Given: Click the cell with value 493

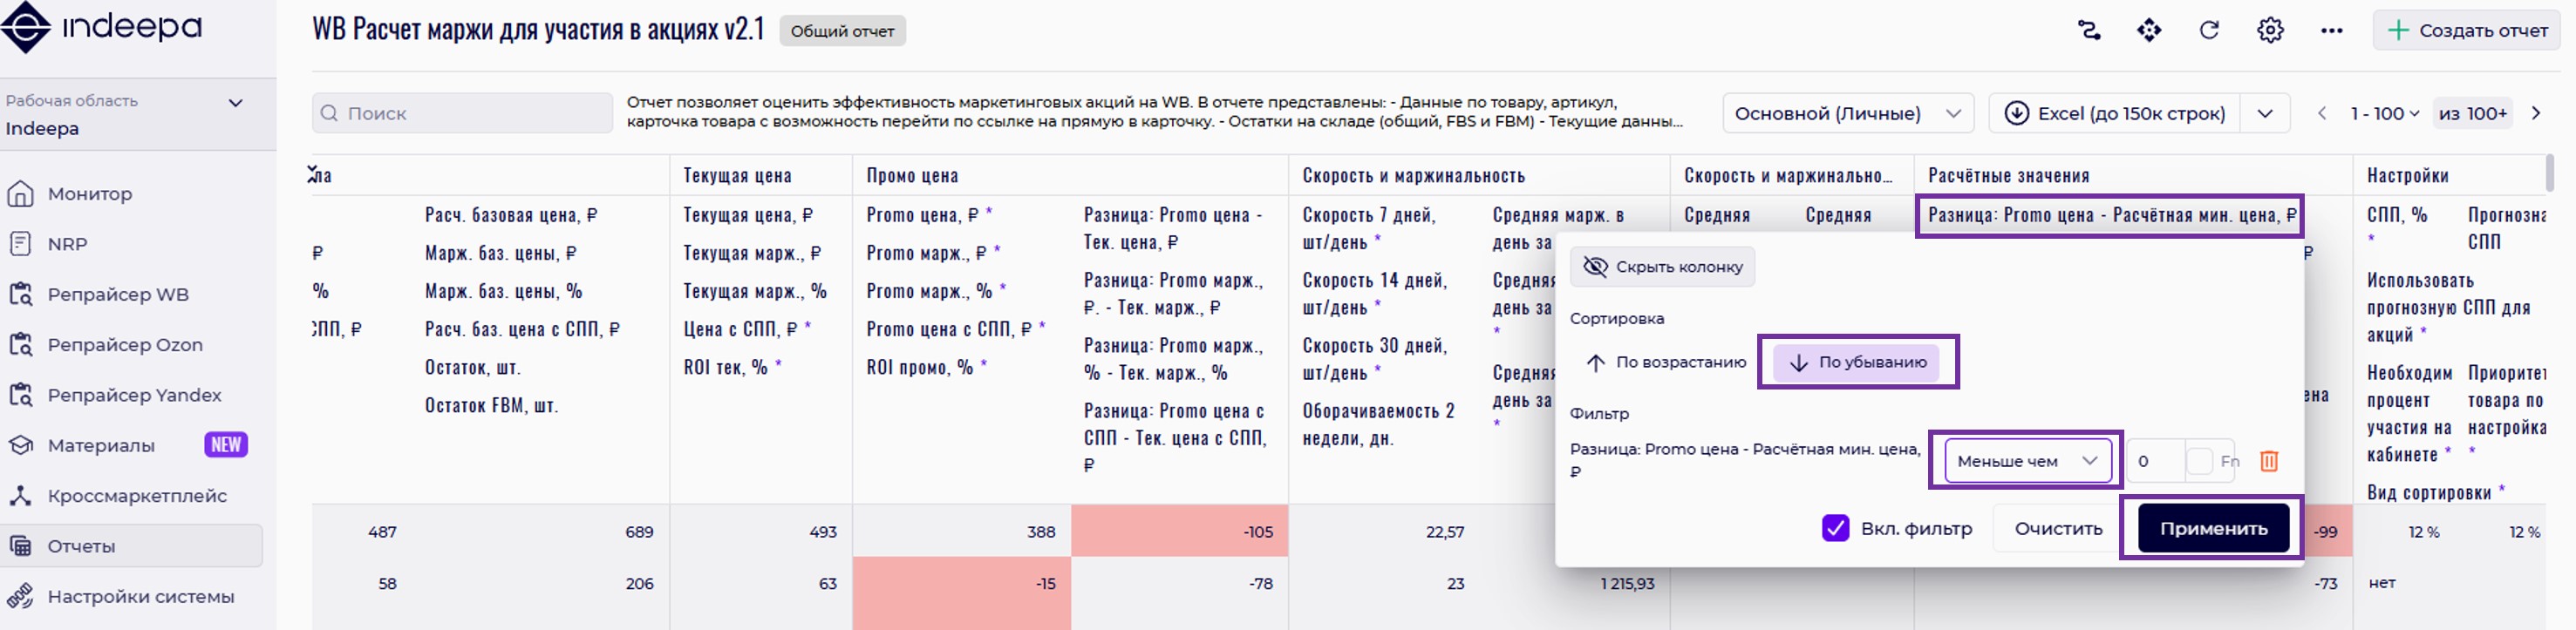Looking at the screenshot, I should [823, 532].
